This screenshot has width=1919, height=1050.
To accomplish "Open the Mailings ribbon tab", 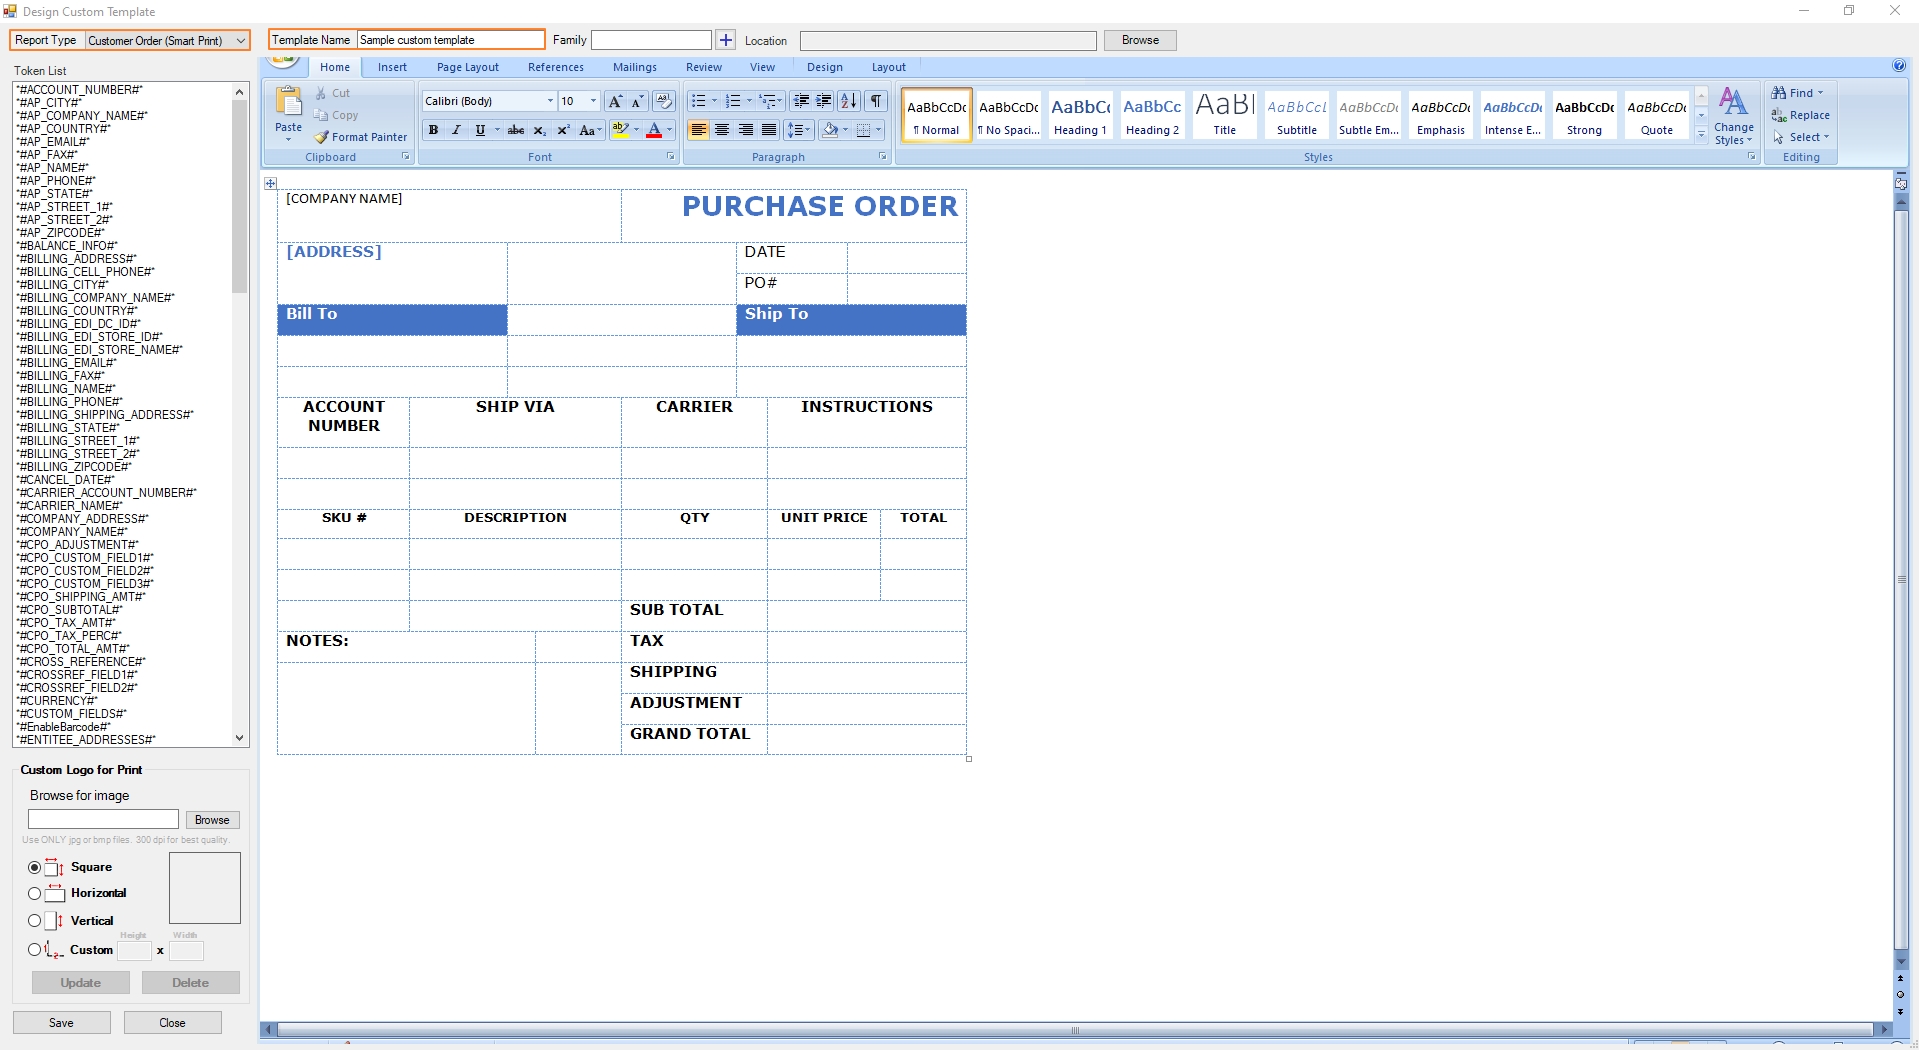I will pyautogui.click(x=634, y=67).
